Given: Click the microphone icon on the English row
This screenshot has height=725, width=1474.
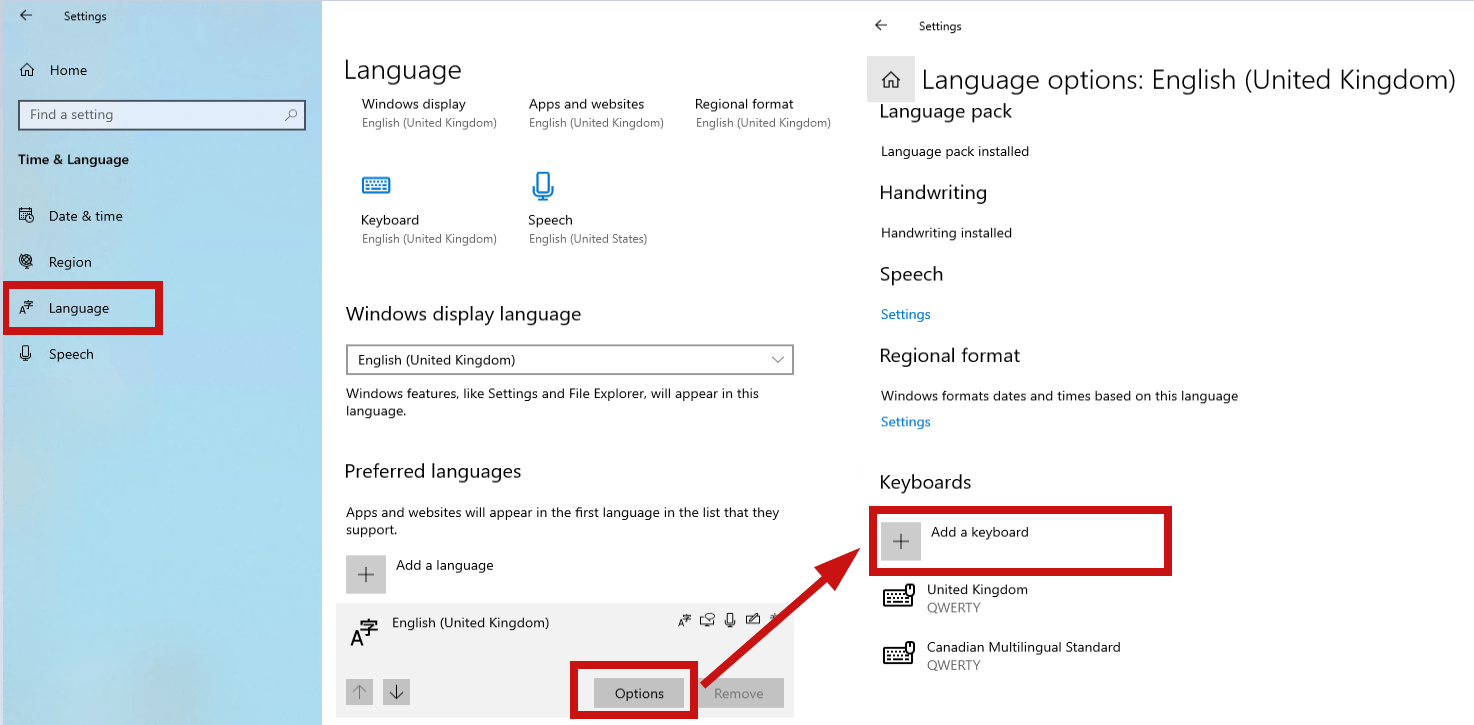Looking at the screenshot, I should tap(730, 620).
